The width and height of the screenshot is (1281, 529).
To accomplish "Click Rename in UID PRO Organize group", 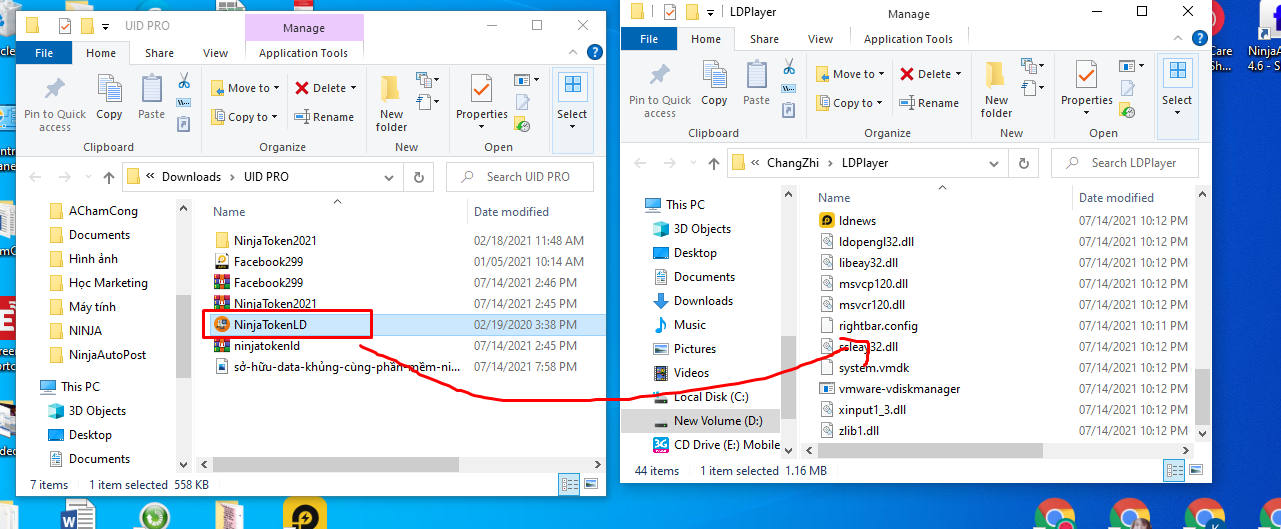I will (324, 117).
